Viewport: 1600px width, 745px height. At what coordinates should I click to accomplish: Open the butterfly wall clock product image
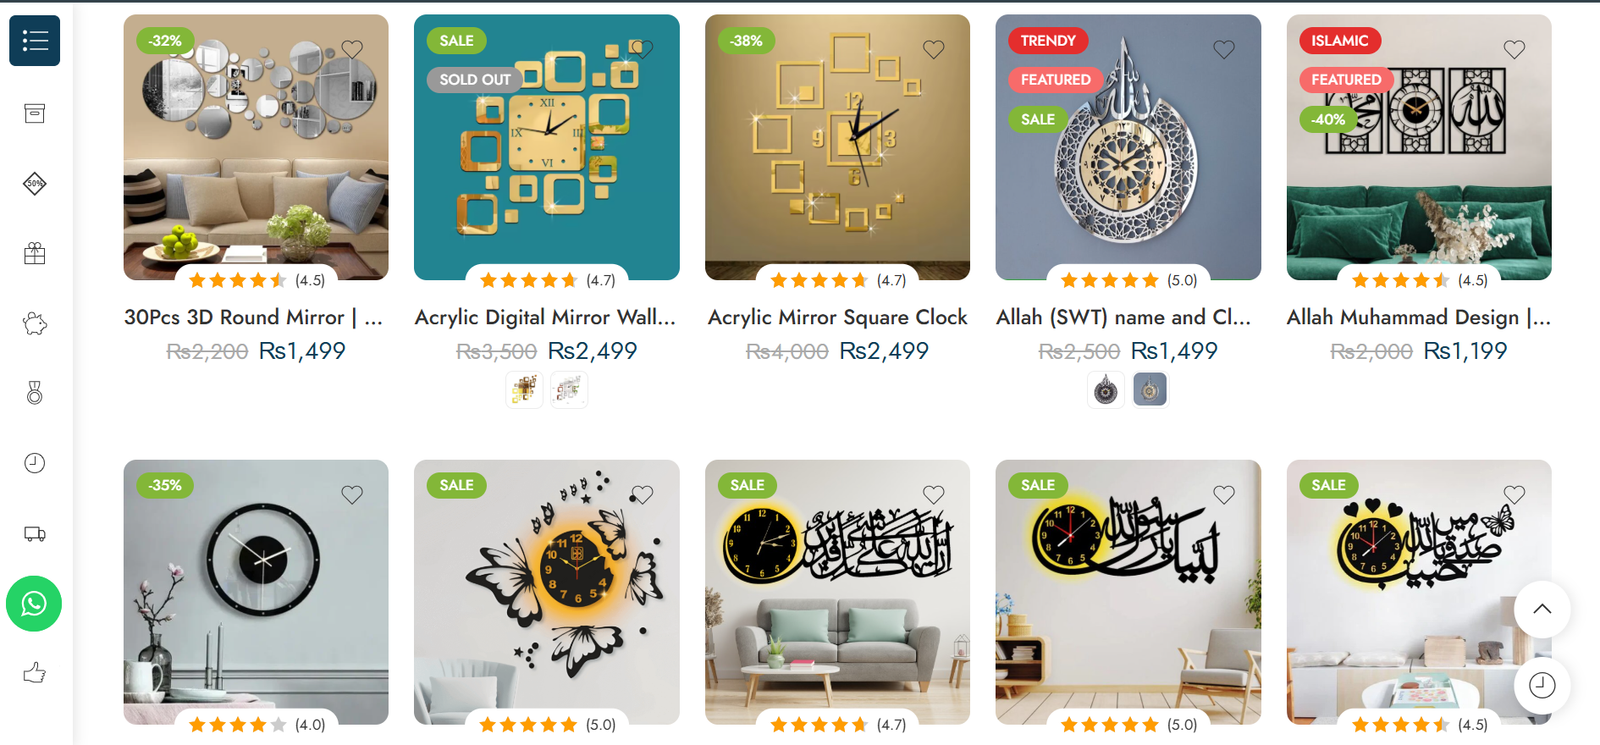click(547, 592)
